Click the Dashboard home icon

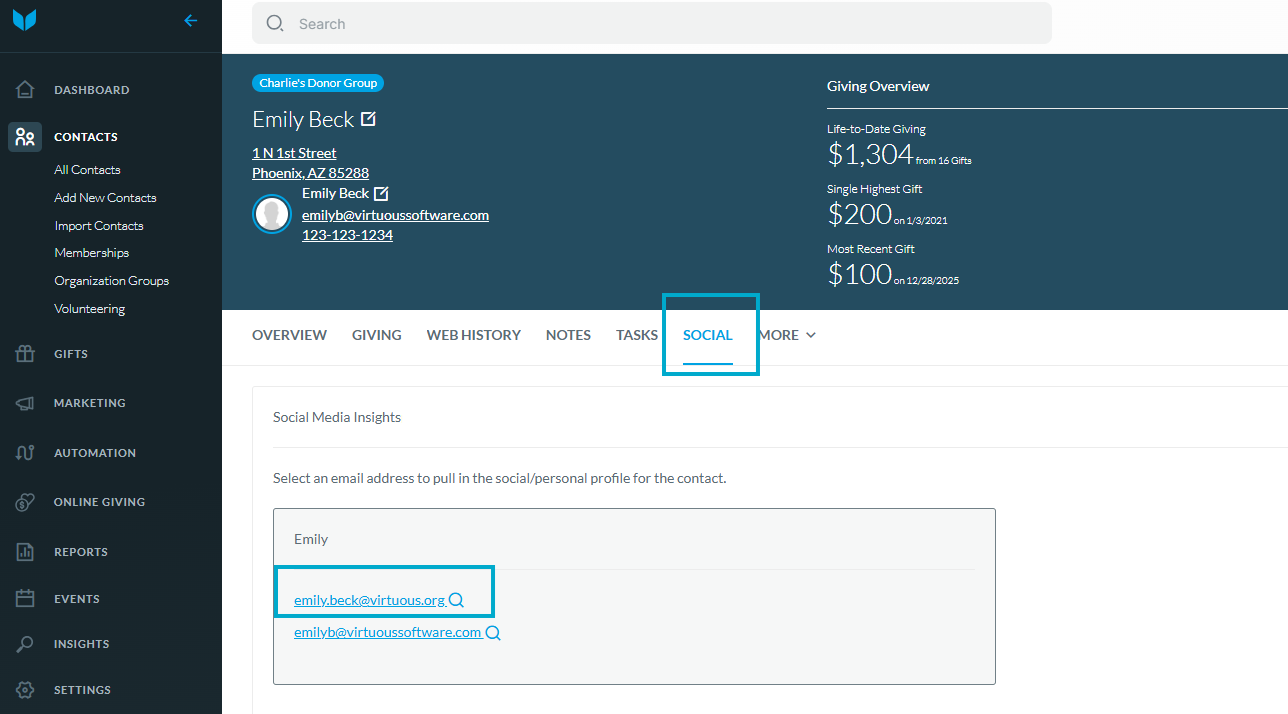(x=25, y=90)
